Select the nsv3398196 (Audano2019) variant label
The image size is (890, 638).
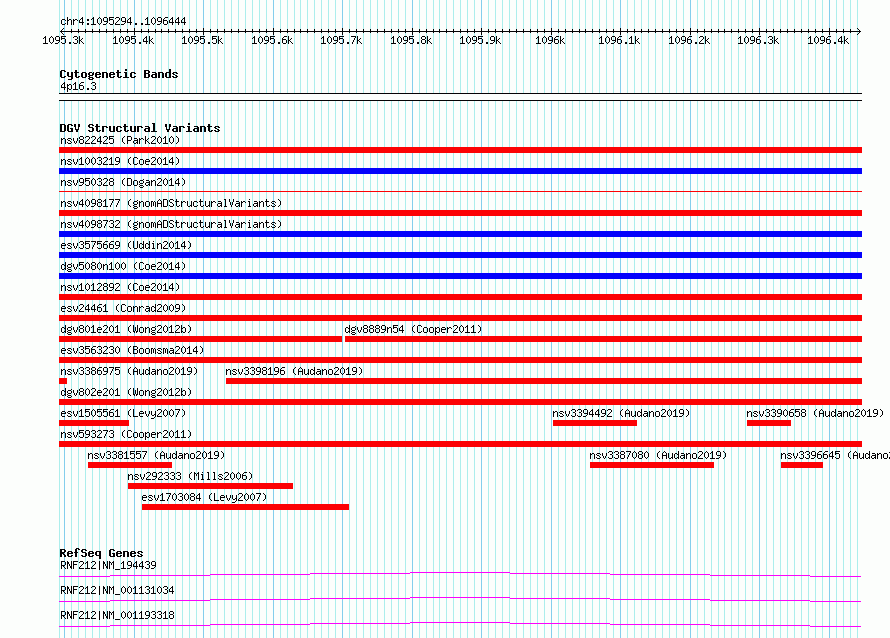pyautogui.click(x=294, y=371)
